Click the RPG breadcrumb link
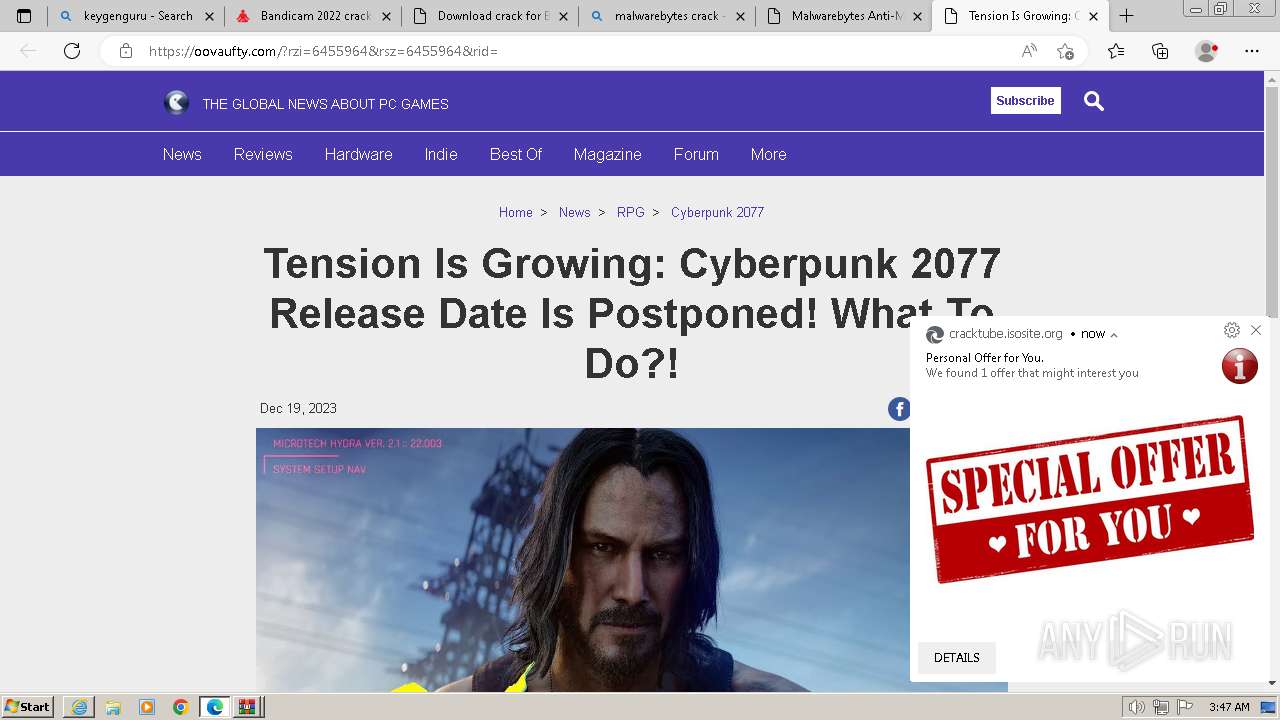The image size is (1280, 720). [x=630, y=212]
